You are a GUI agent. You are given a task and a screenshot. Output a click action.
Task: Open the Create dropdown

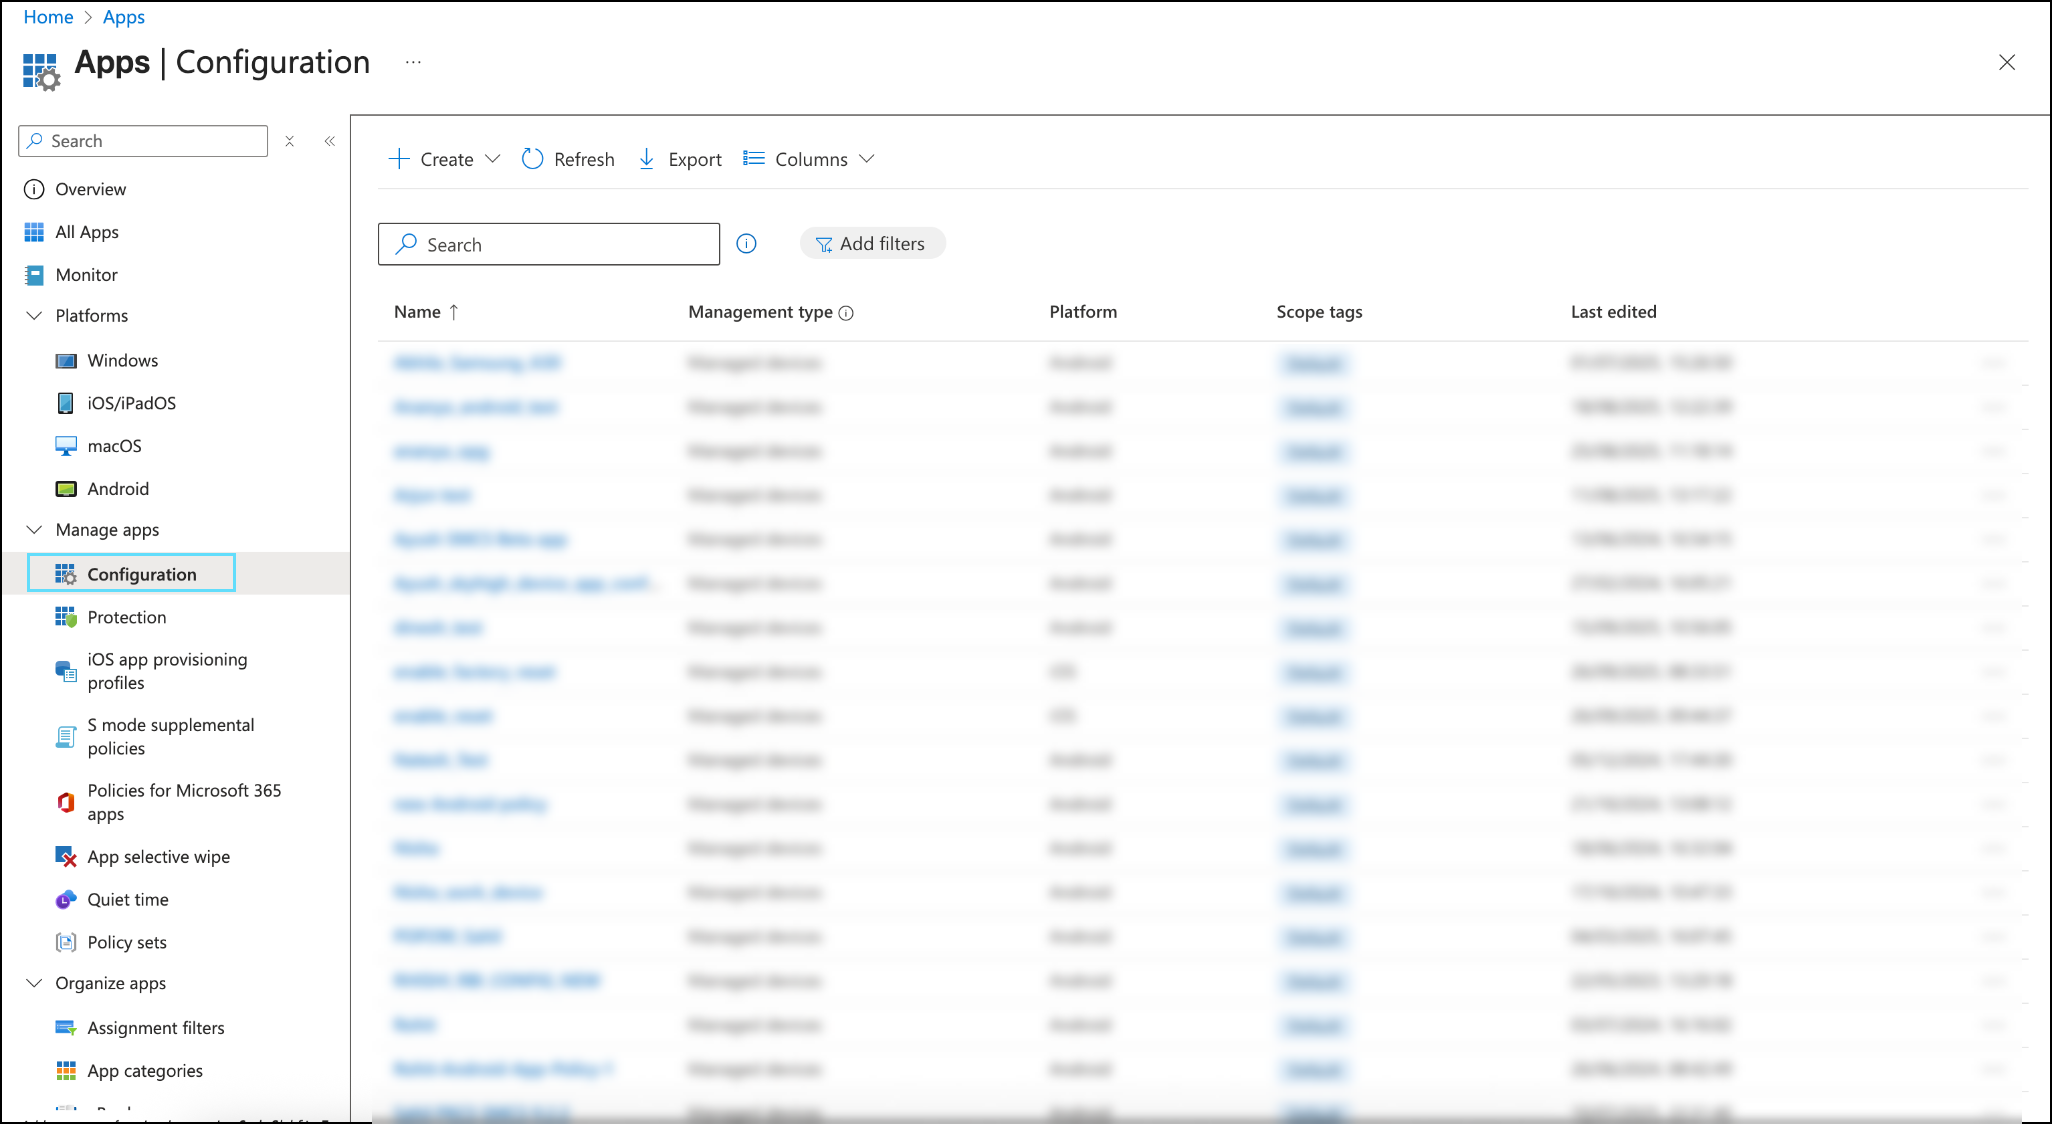coord(445,159)
